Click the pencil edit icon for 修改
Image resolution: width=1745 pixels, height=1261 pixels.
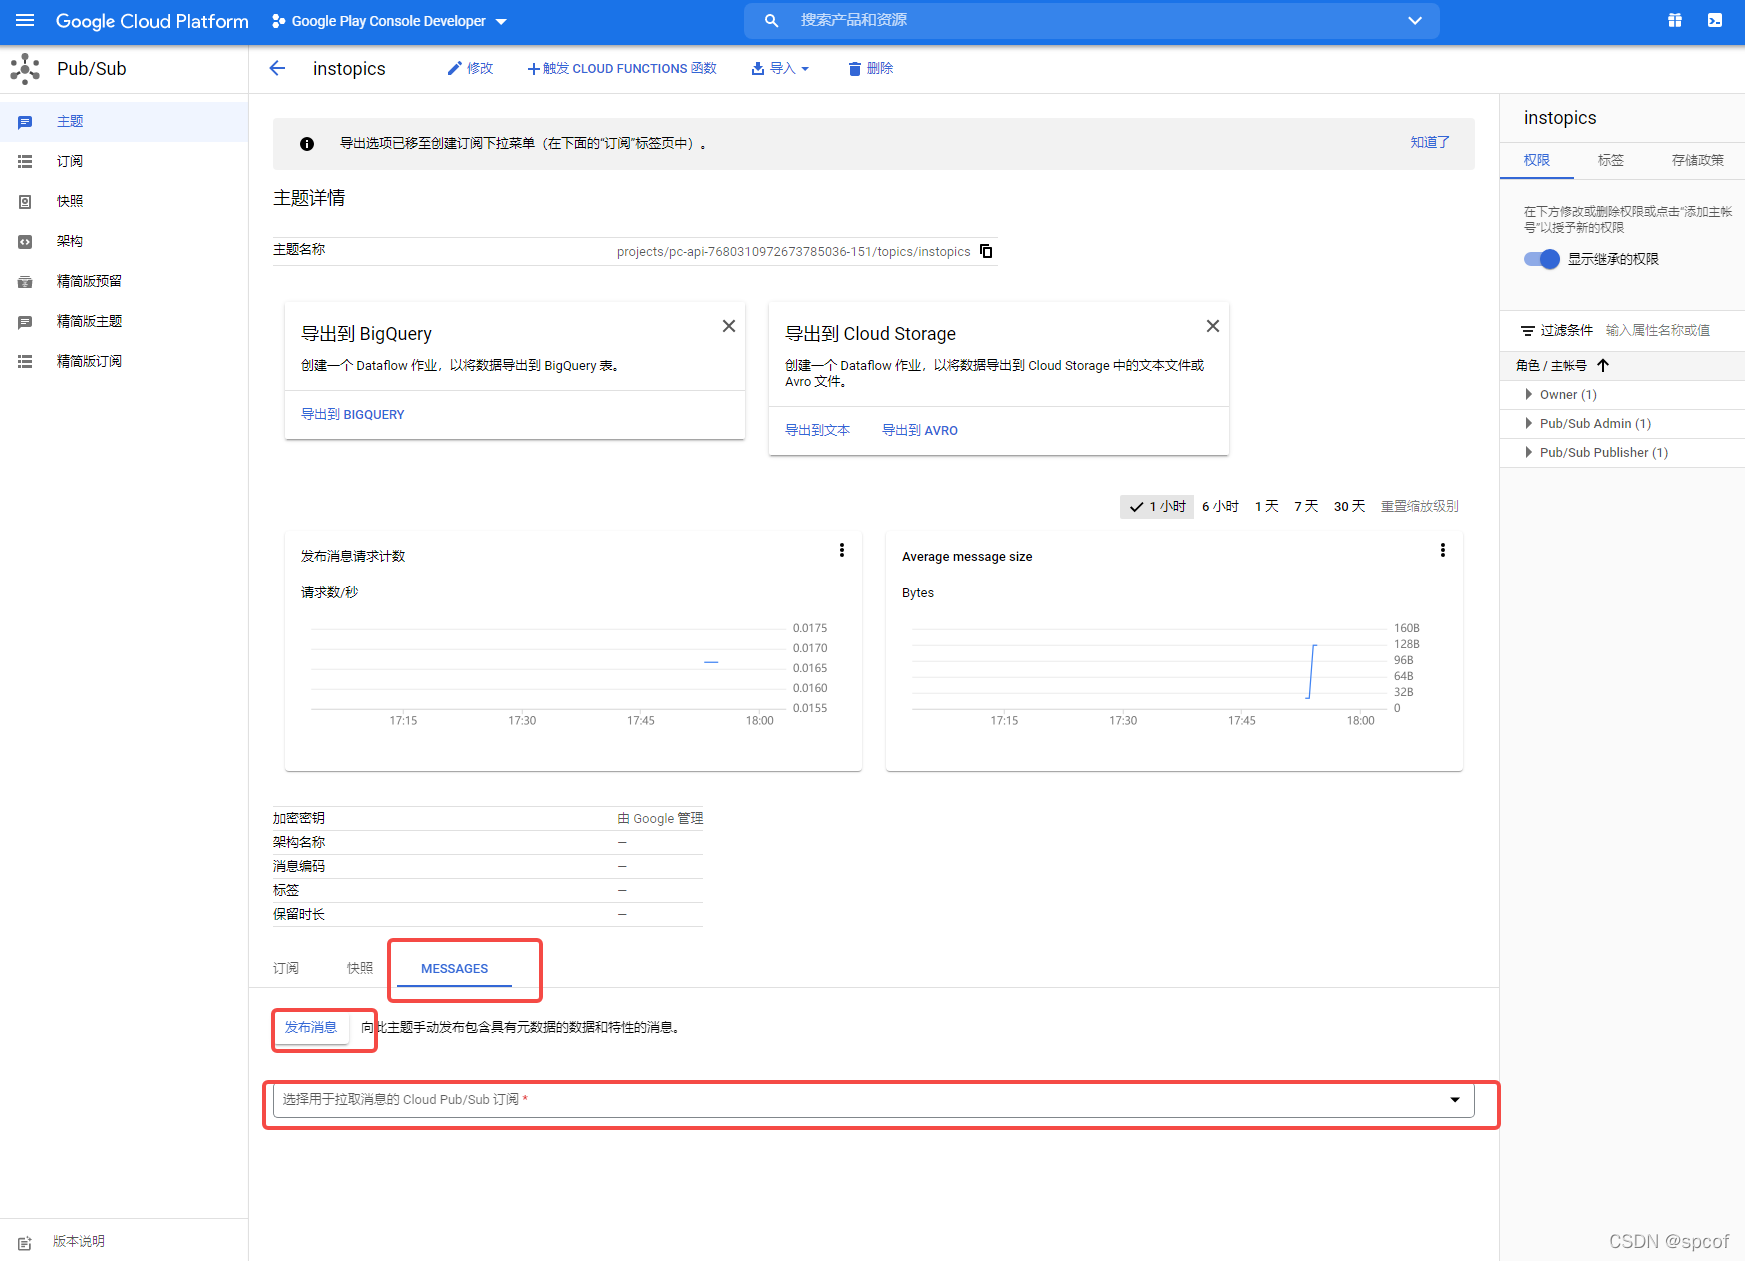point(454,68)
